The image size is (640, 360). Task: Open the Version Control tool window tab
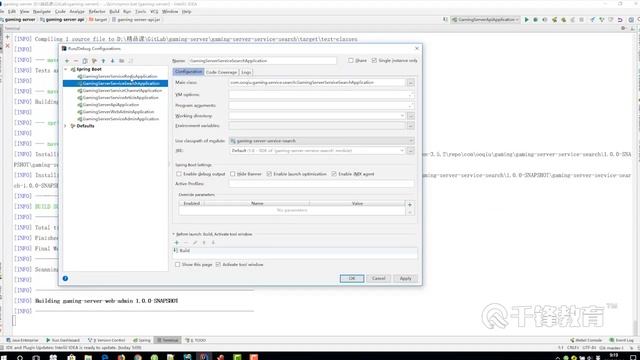[107, 340]
